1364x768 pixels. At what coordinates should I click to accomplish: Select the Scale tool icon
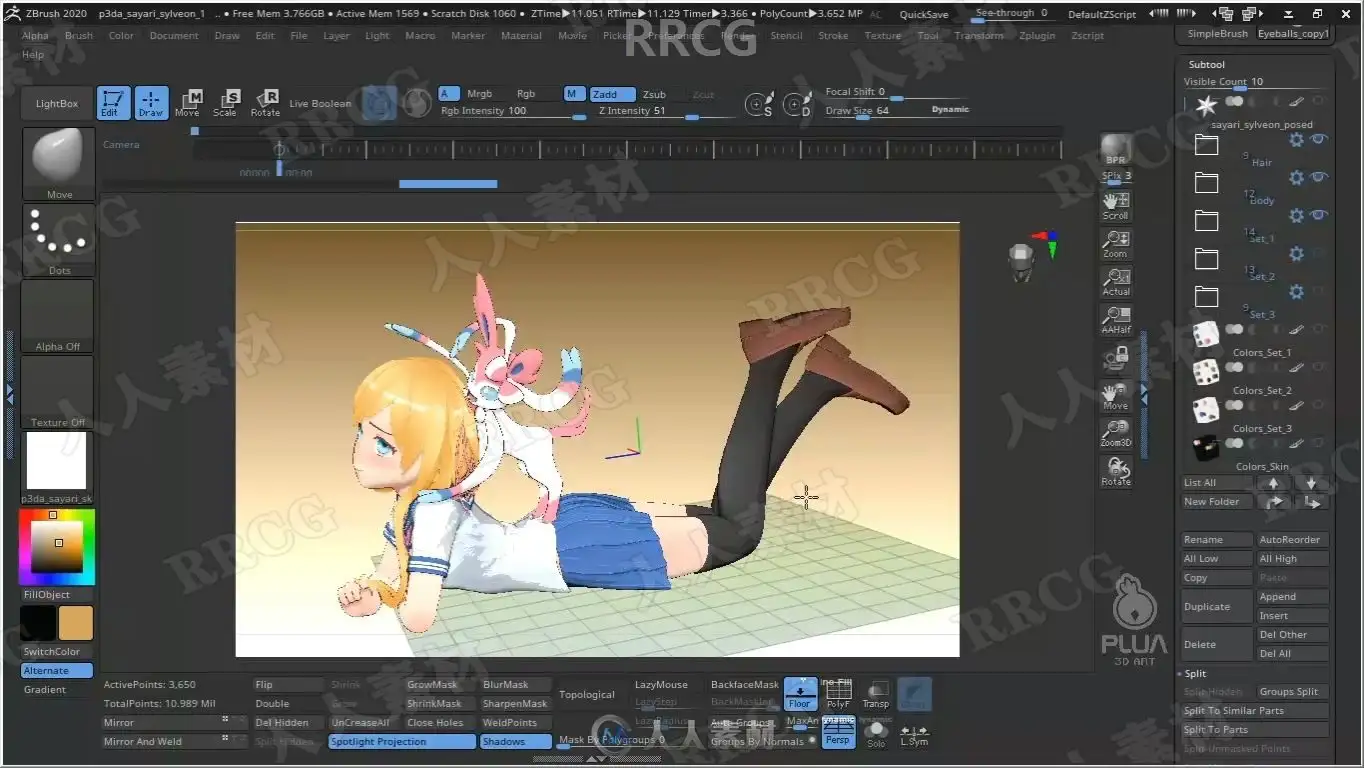click(226, 103)
